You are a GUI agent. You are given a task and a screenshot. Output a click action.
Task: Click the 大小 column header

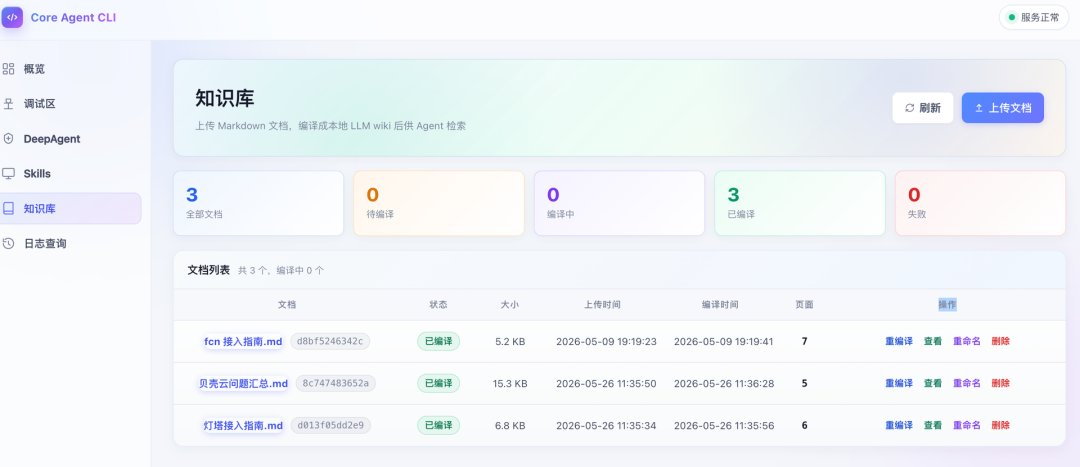510,304
